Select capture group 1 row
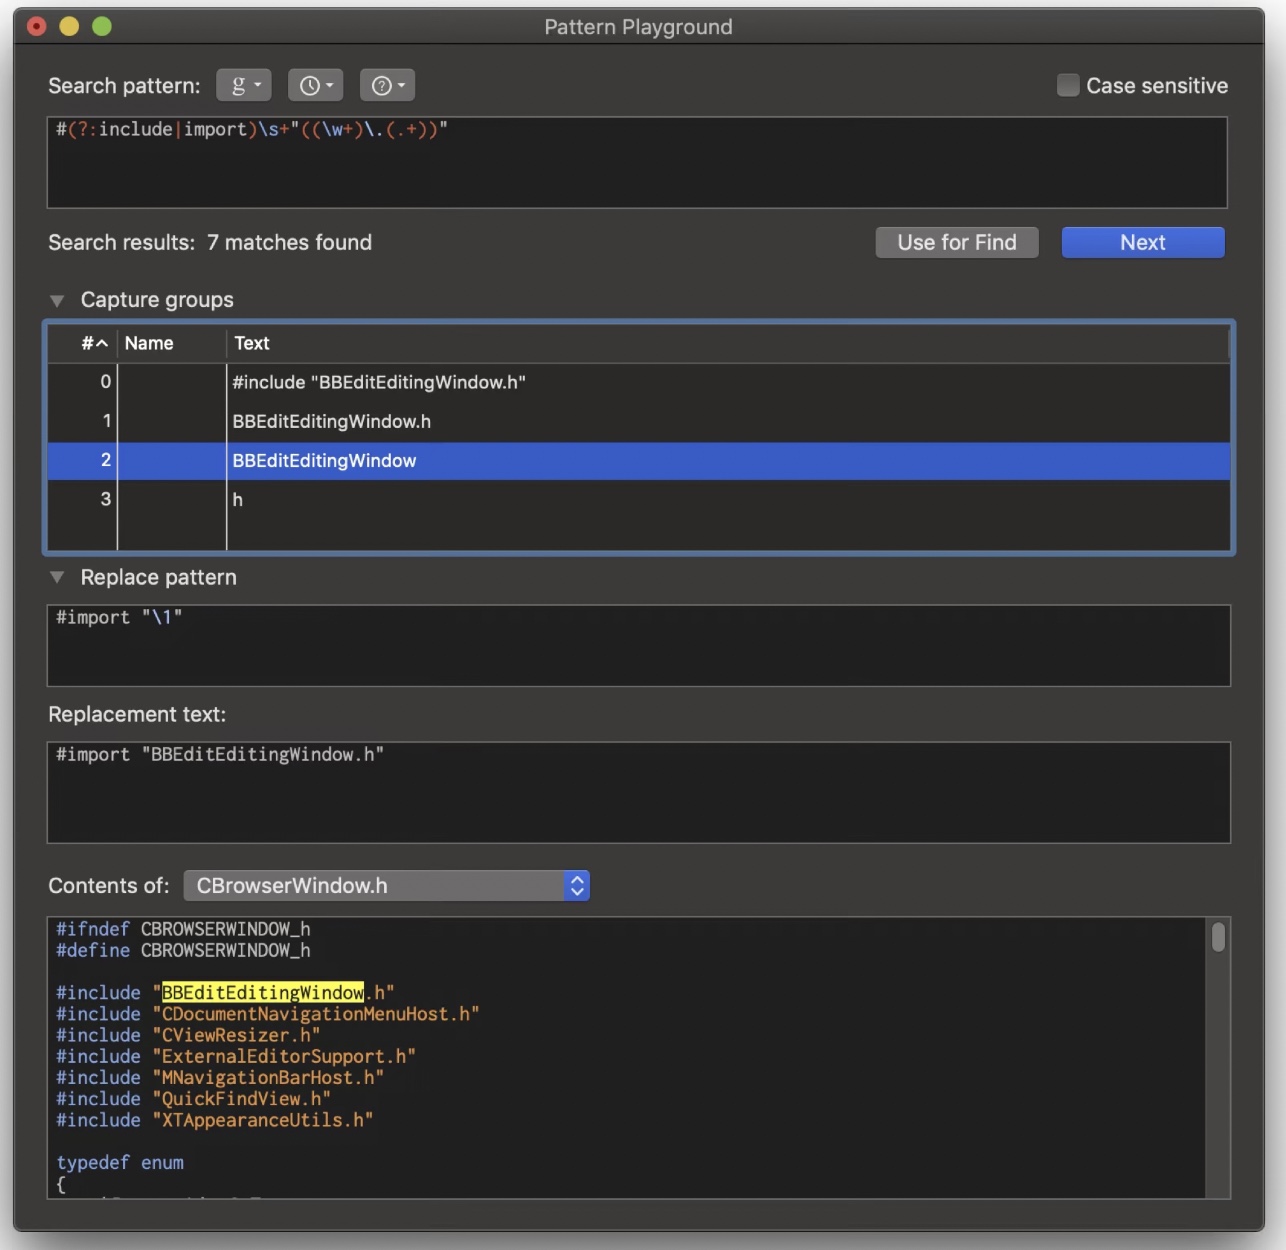Screen dimensions: 1286x1250 pyautogui.click(x=638, y=422)
